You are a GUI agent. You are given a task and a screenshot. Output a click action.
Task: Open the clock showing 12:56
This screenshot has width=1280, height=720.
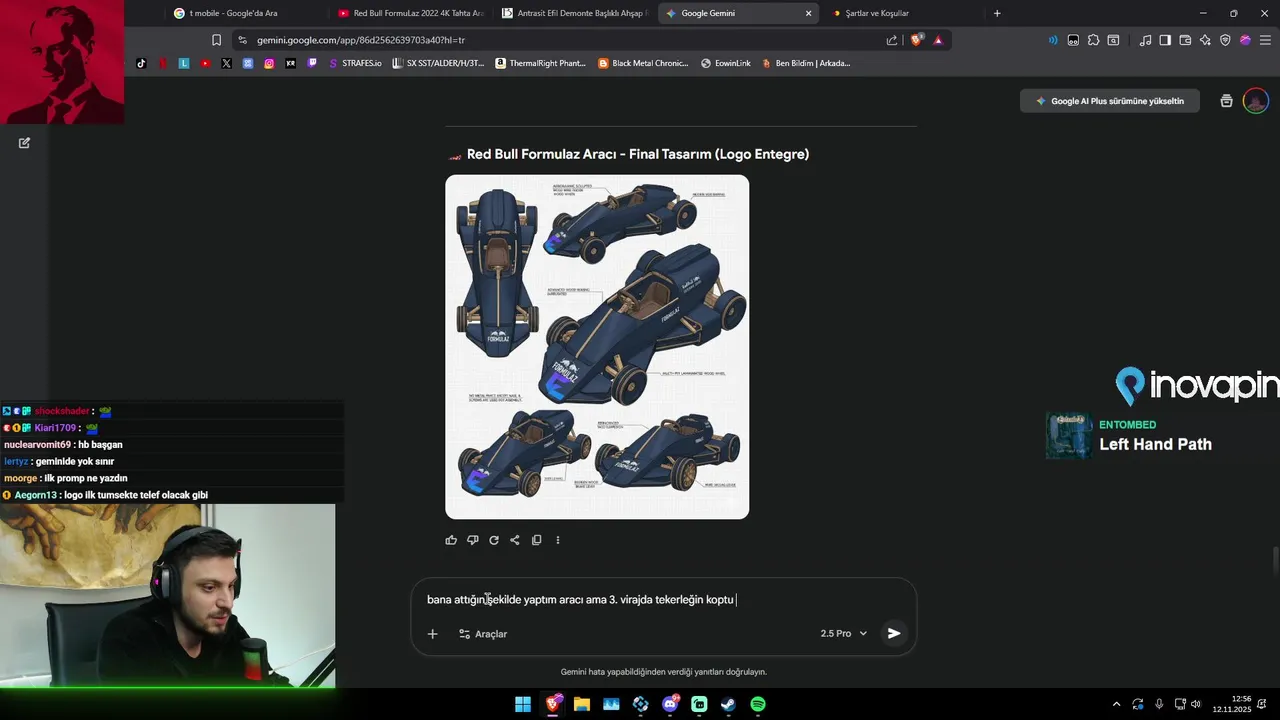1232,704
